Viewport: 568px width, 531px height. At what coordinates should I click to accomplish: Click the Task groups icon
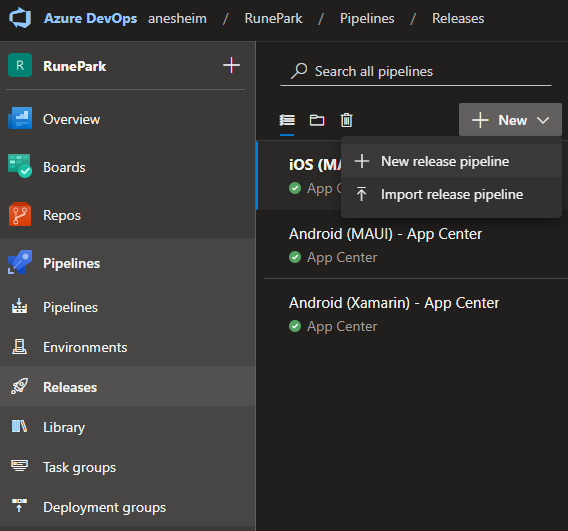click(x=20, y=465)
